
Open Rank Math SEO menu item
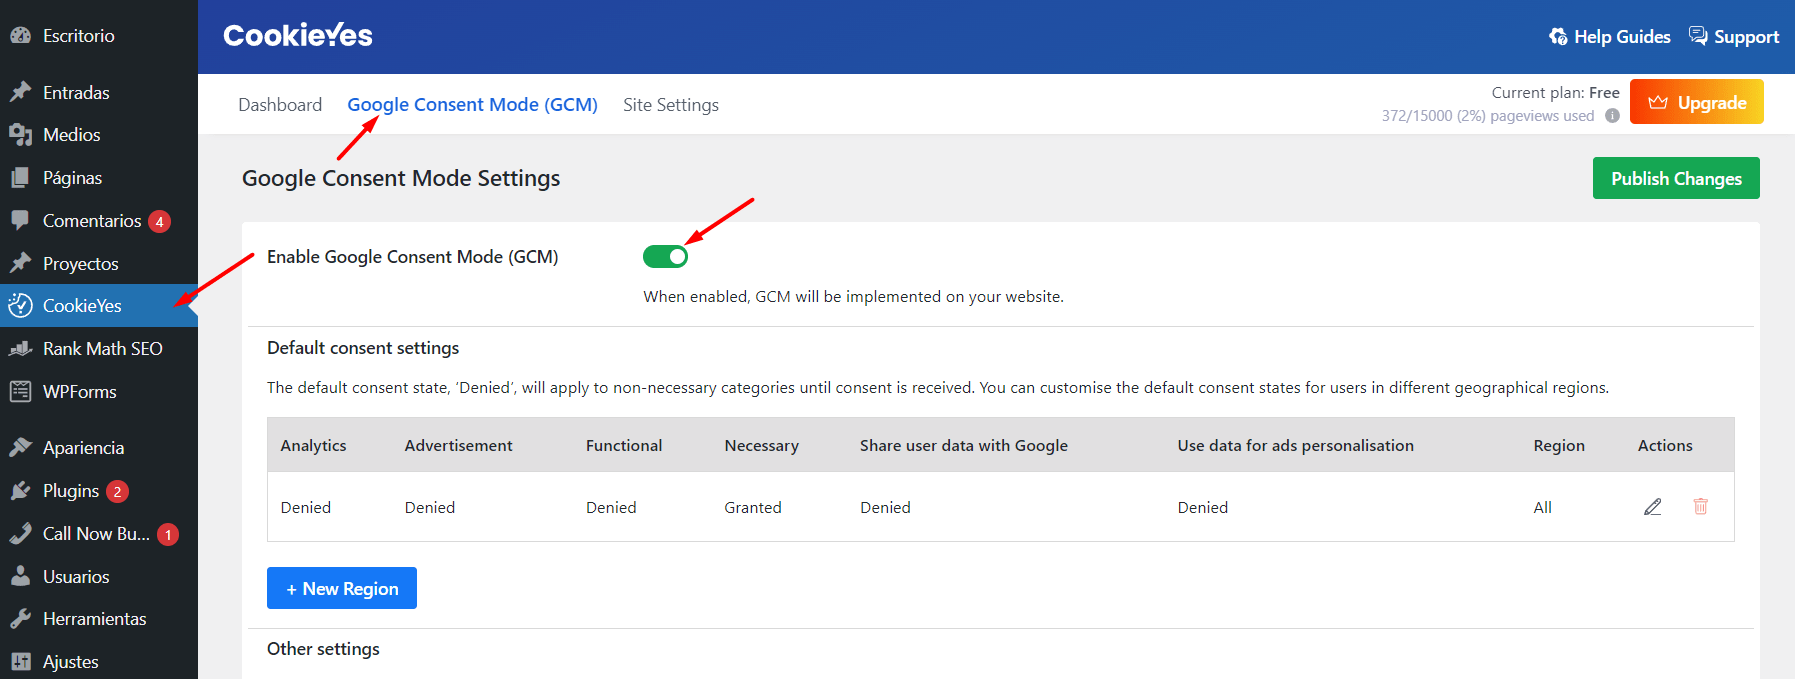99,348
